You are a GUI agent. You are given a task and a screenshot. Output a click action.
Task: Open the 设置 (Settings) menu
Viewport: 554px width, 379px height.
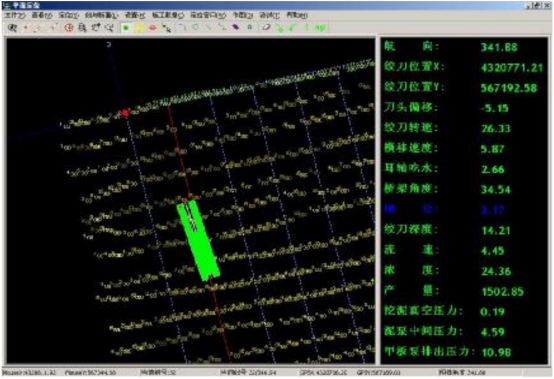point(135,15)
